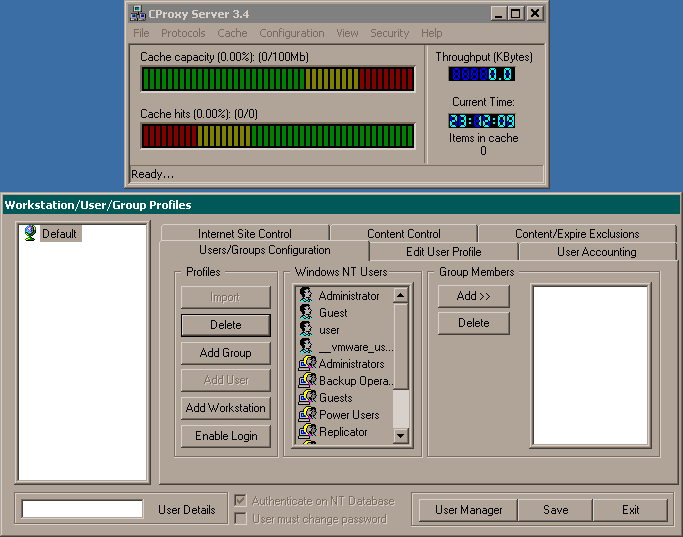
Task: Click the Guests group icon
Action: [307, 397]
